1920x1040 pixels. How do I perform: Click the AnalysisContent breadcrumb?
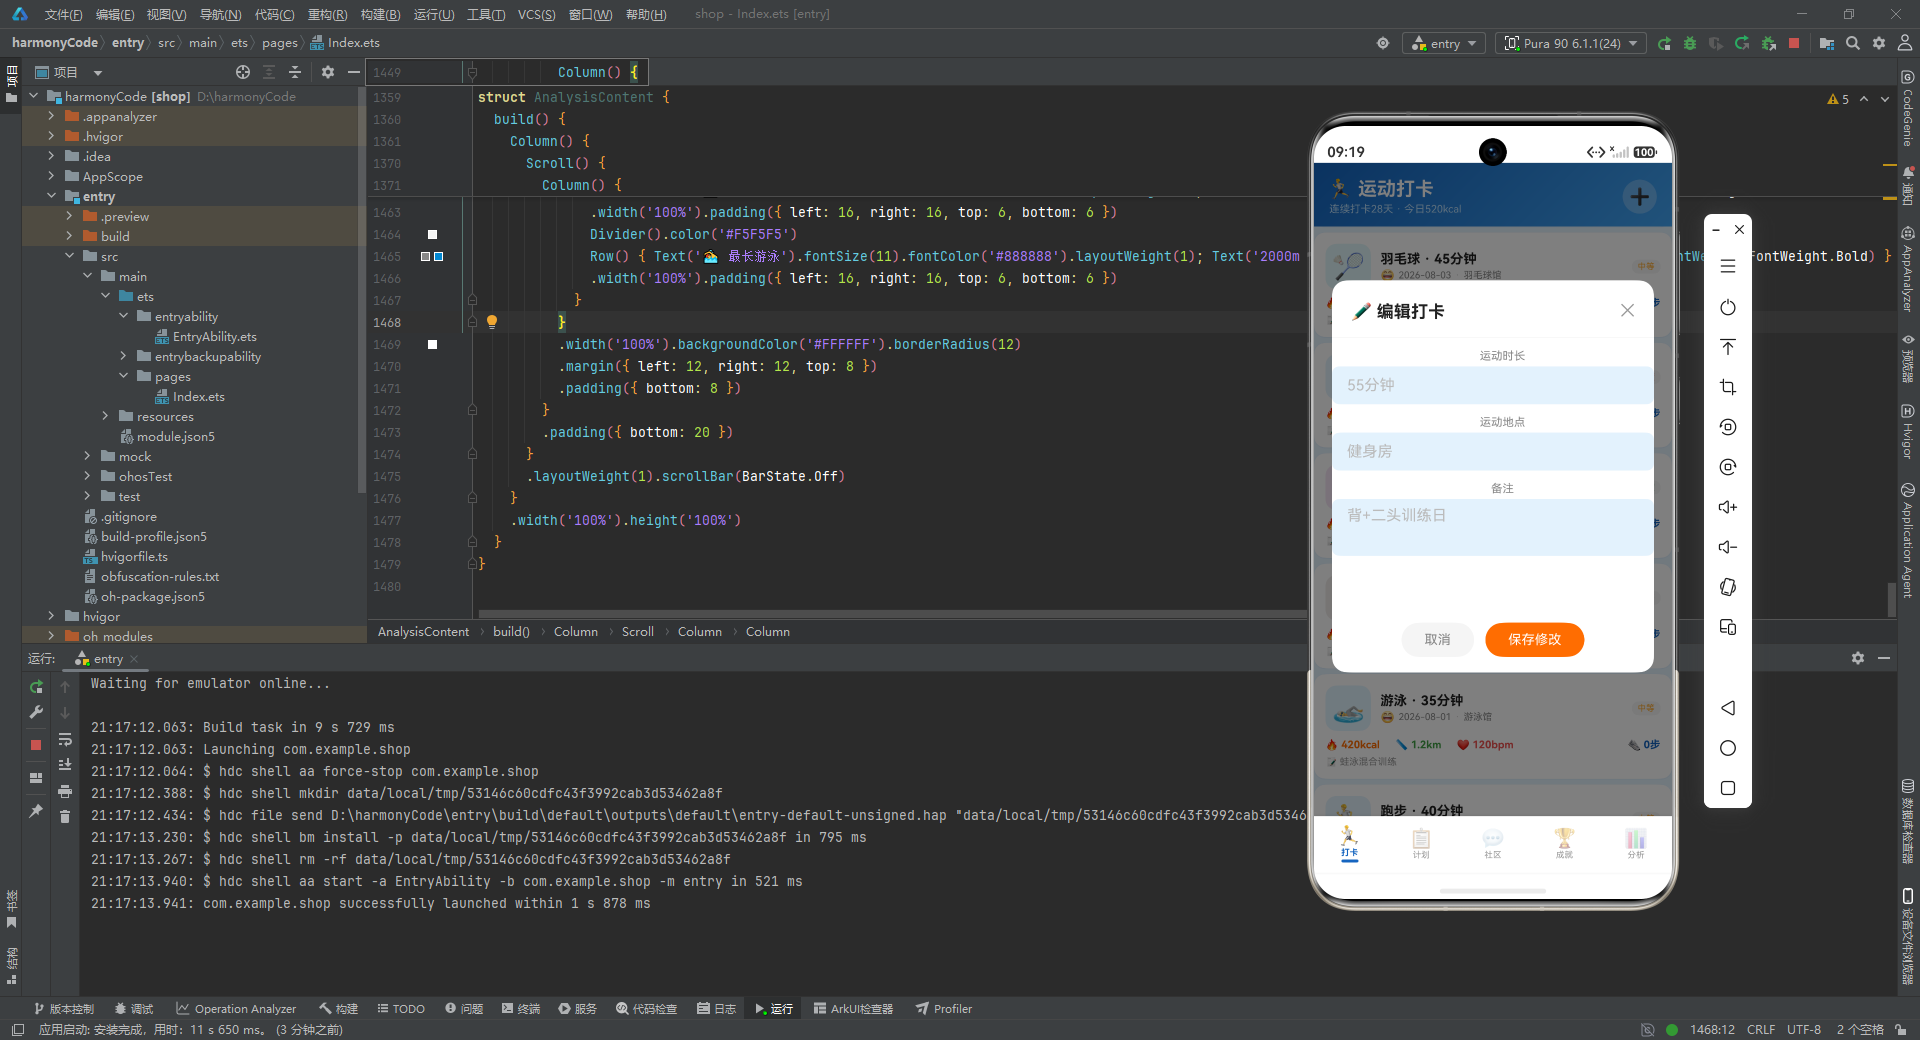coord(423,632)
